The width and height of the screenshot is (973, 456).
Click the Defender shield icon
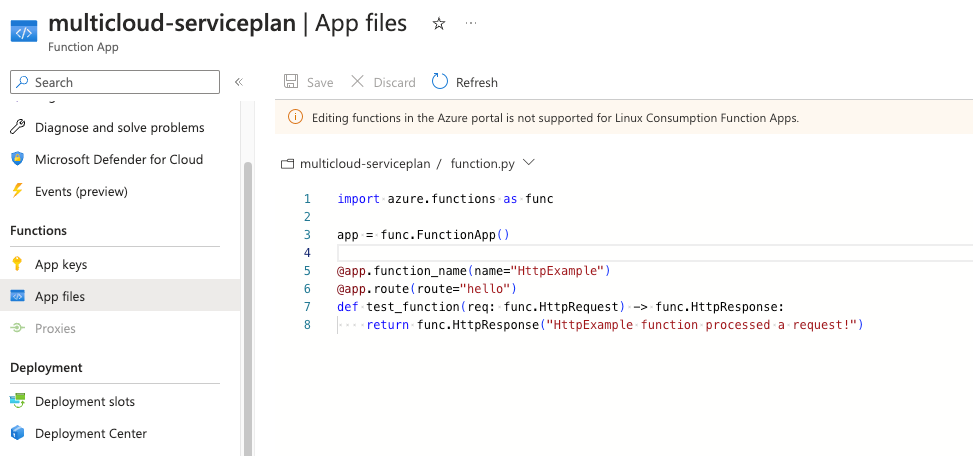tap(18, 159)
